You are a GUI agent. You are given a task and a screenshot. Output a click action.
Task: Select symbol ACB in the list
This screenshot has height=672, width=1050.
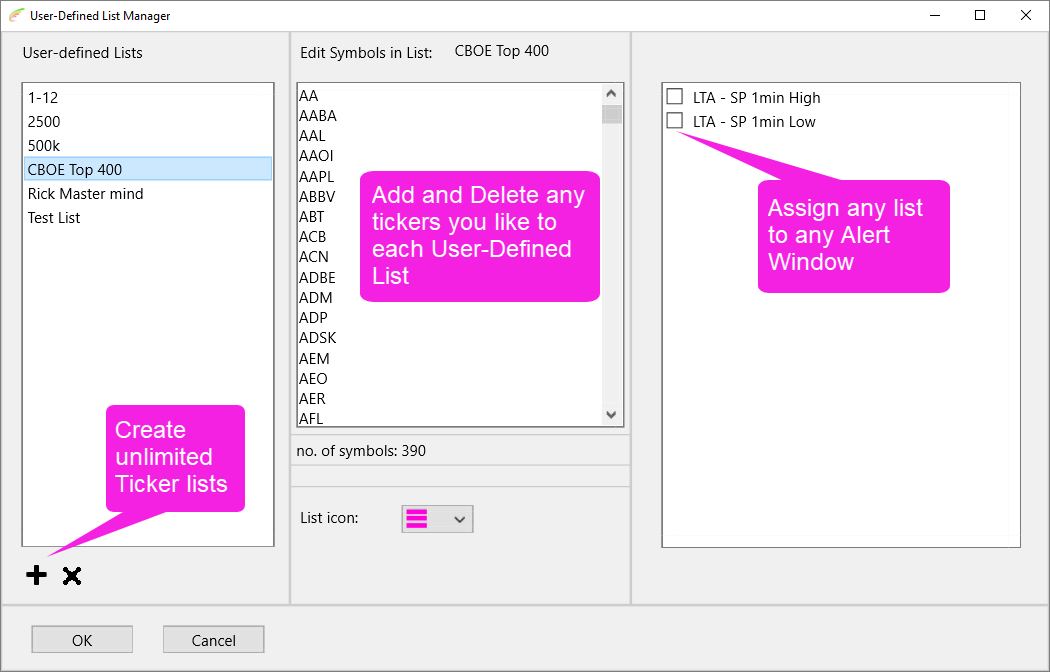click(x=450, y=237)
